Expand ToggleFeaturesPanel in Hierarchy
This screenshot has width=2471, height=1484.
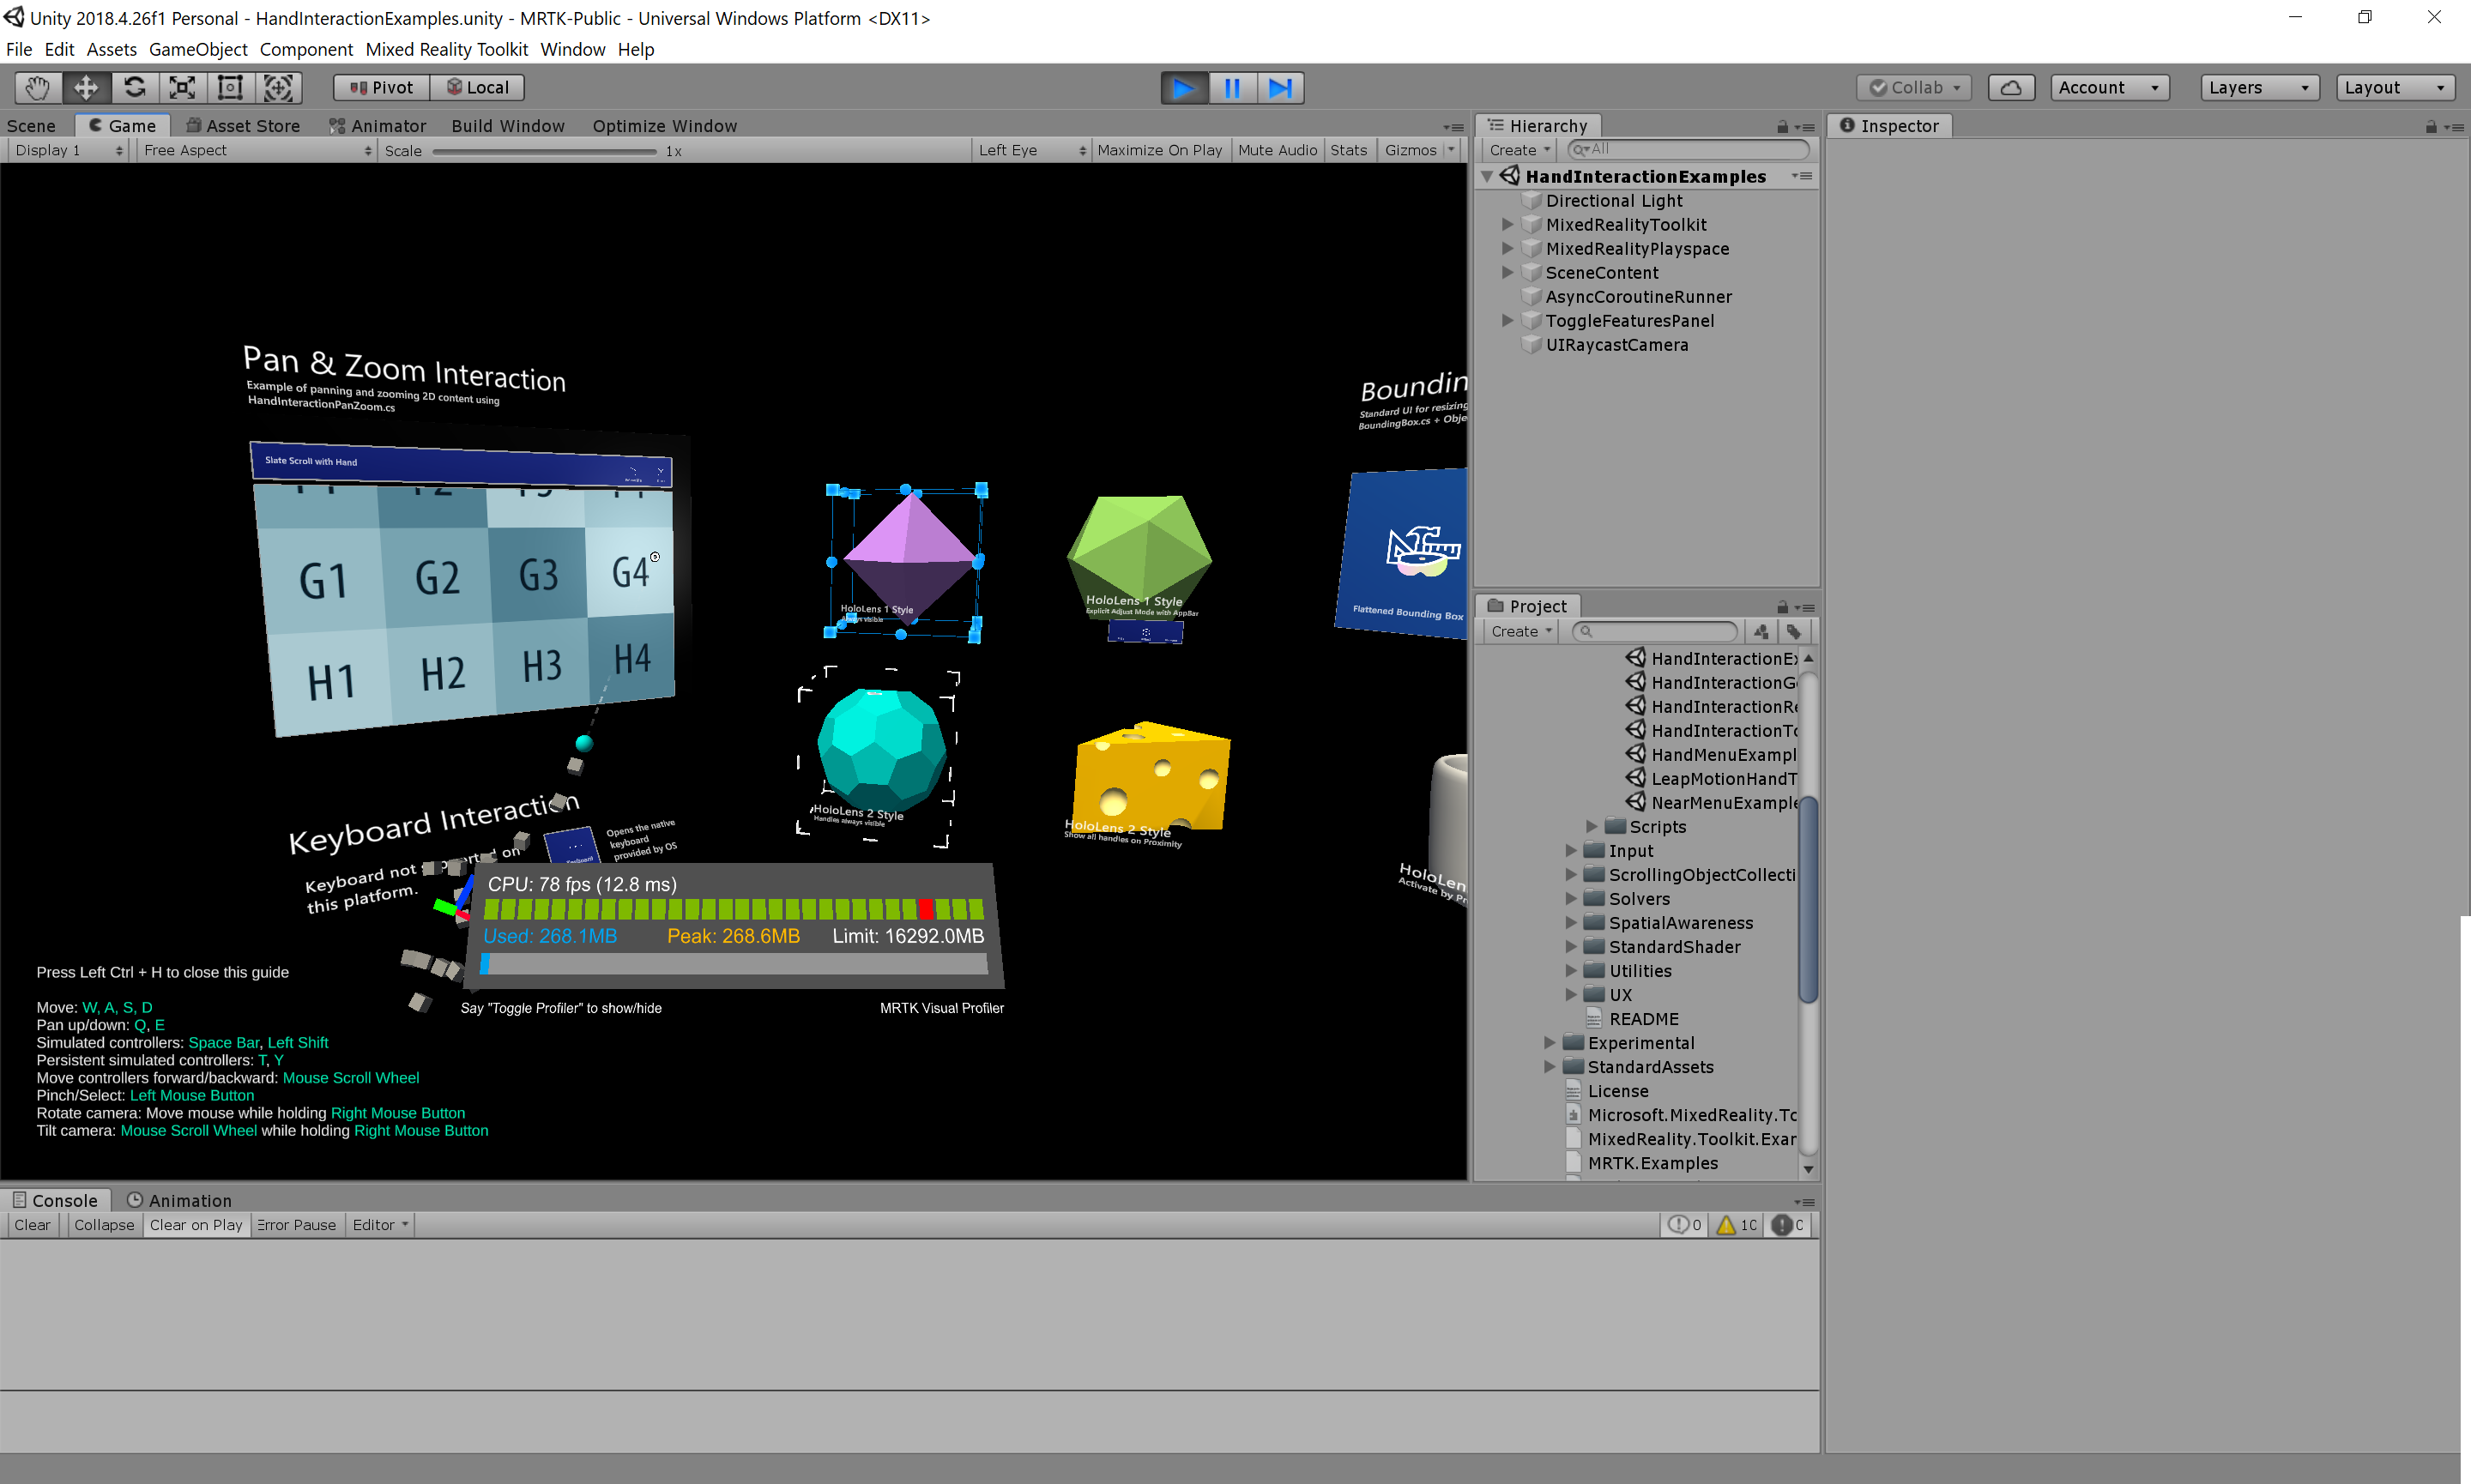tap(1507, 320)
